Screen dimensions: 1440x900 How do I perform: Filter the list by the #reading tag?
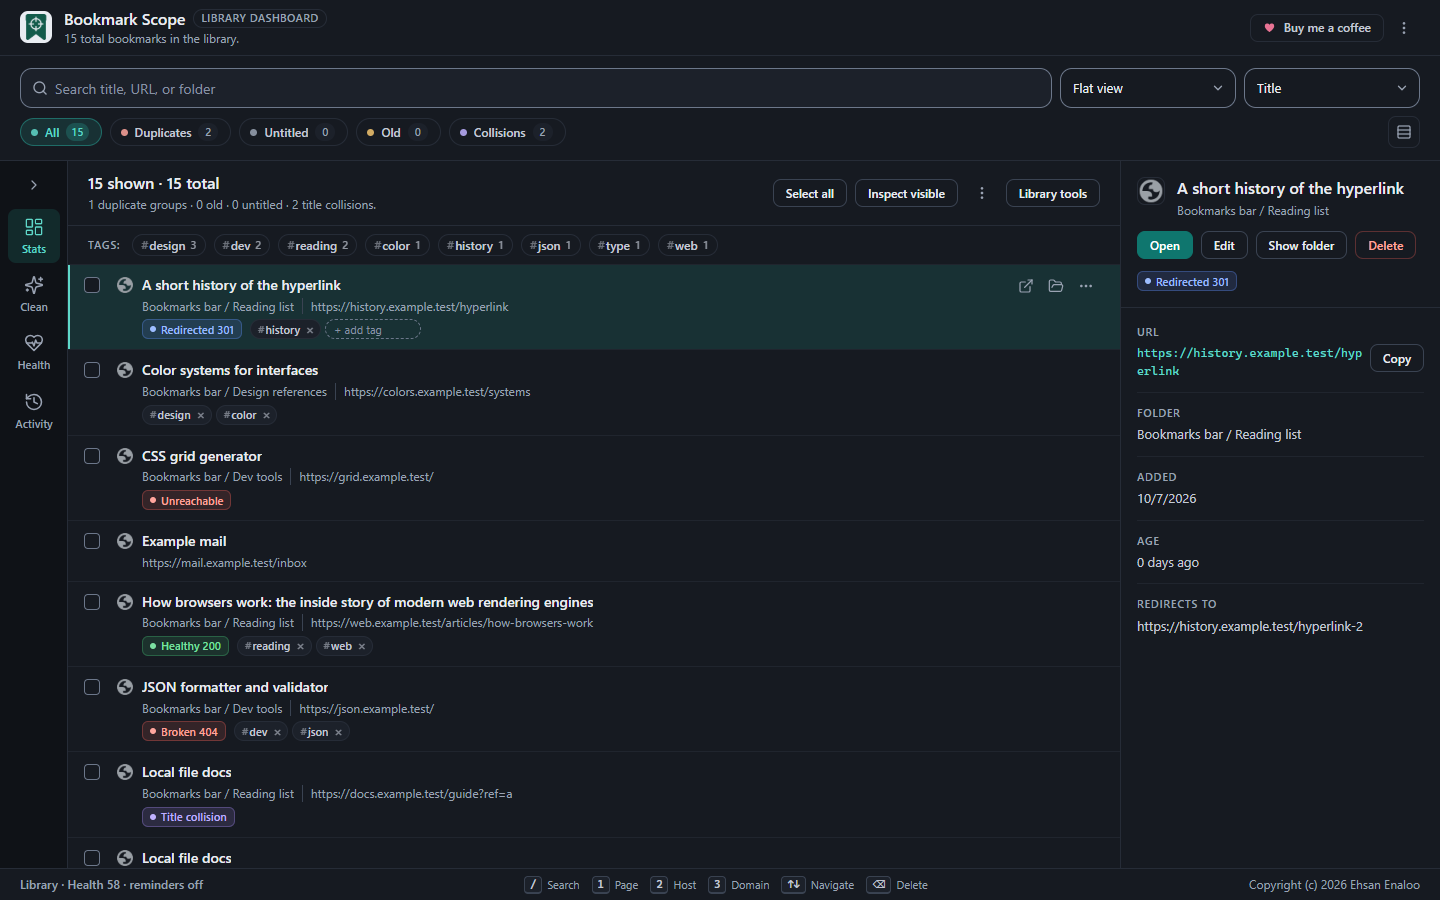tap(318, 245)
